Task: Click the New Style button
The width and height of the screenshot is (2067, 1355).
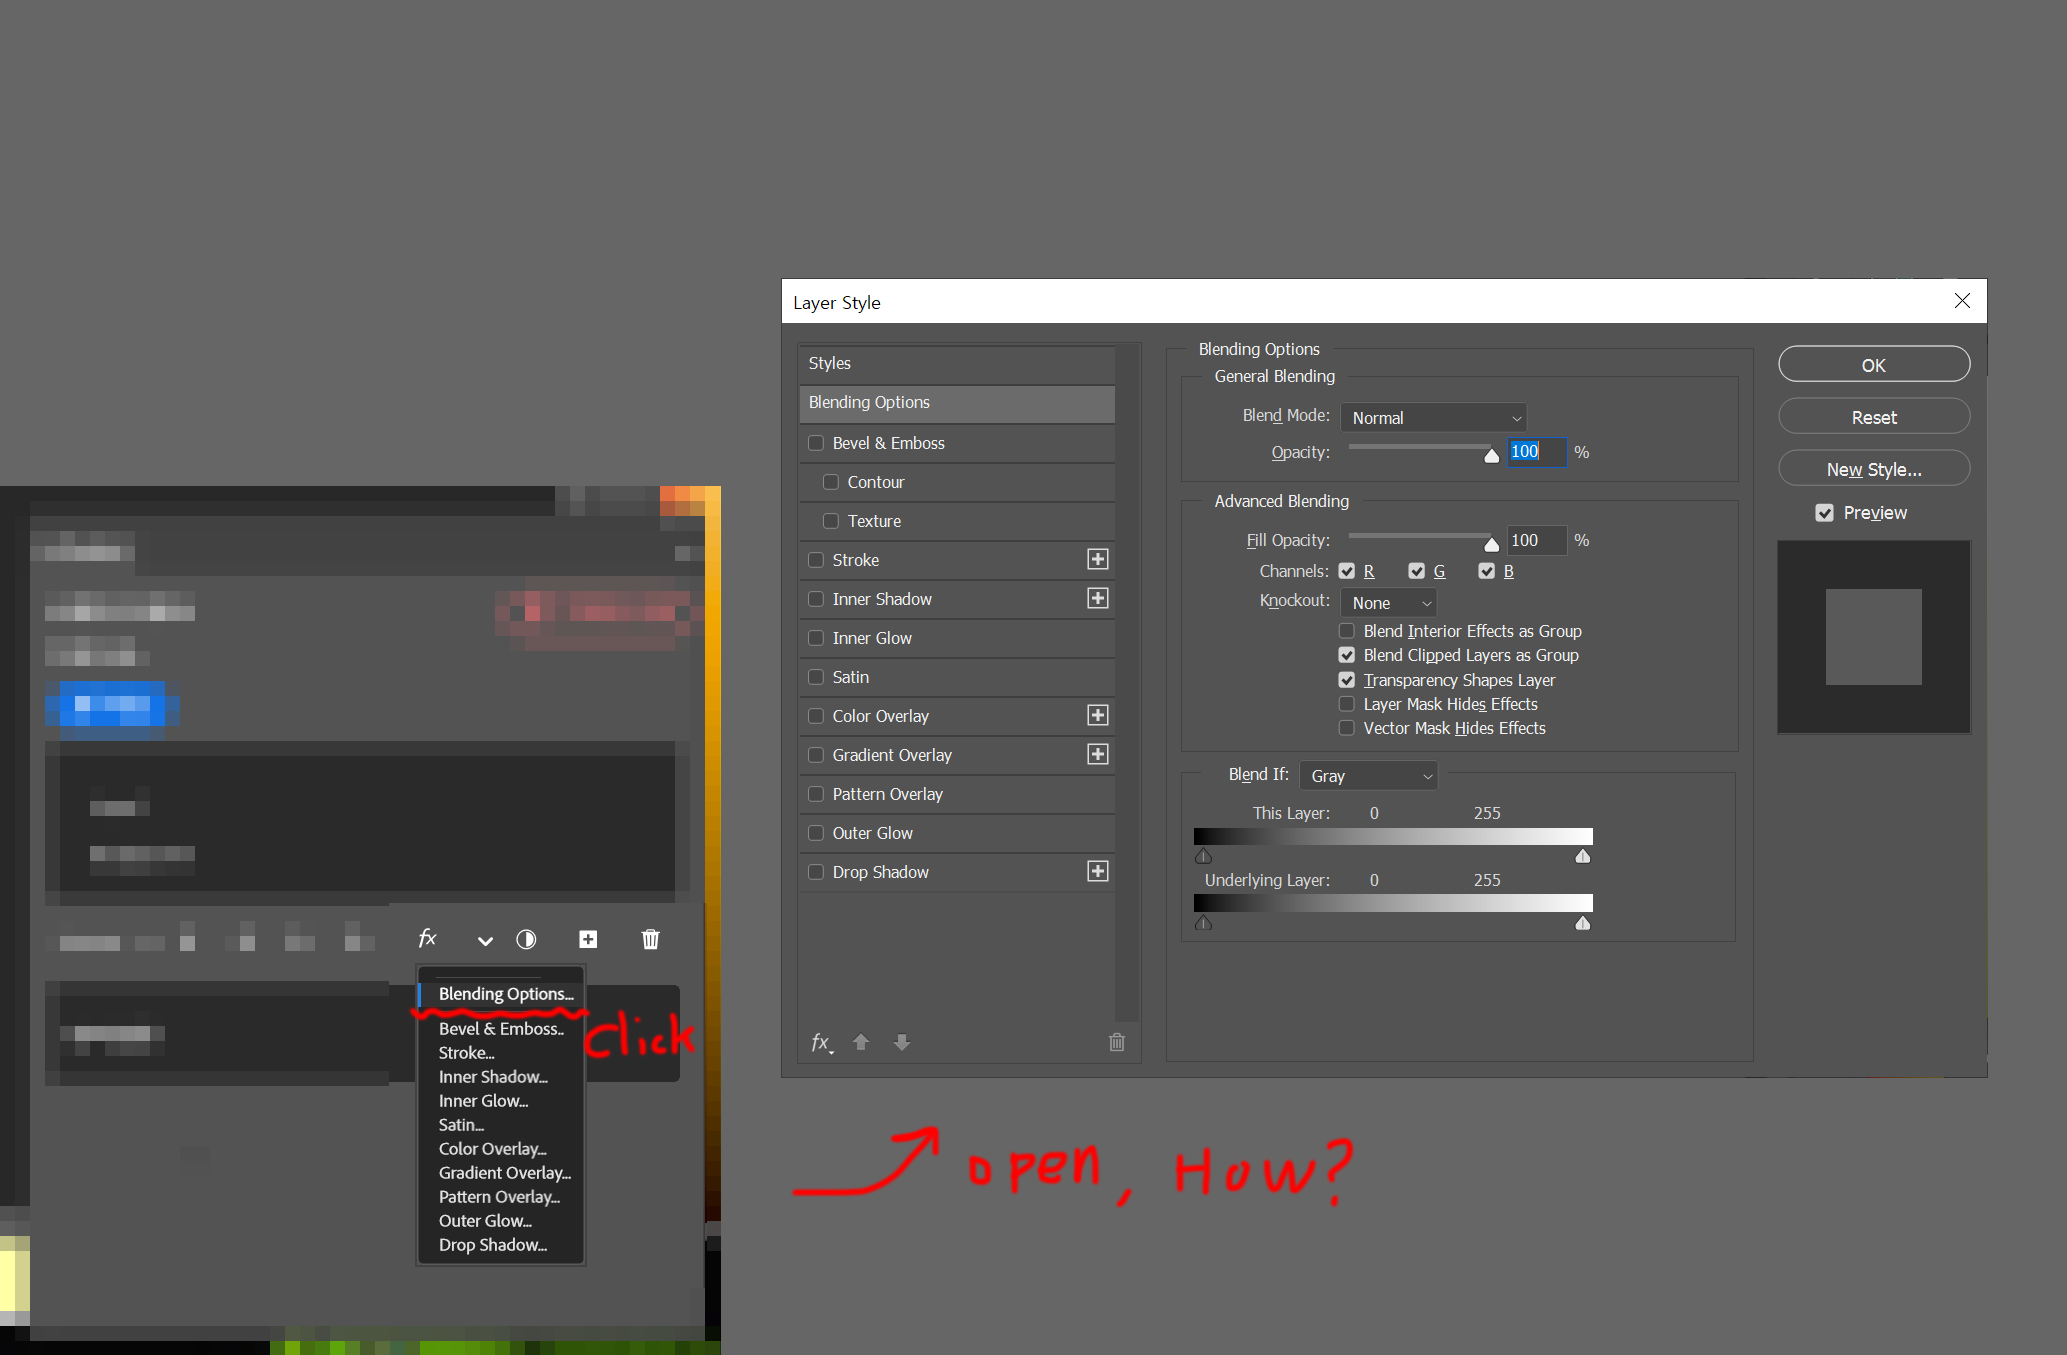Action: click(x=1873, y=469)
